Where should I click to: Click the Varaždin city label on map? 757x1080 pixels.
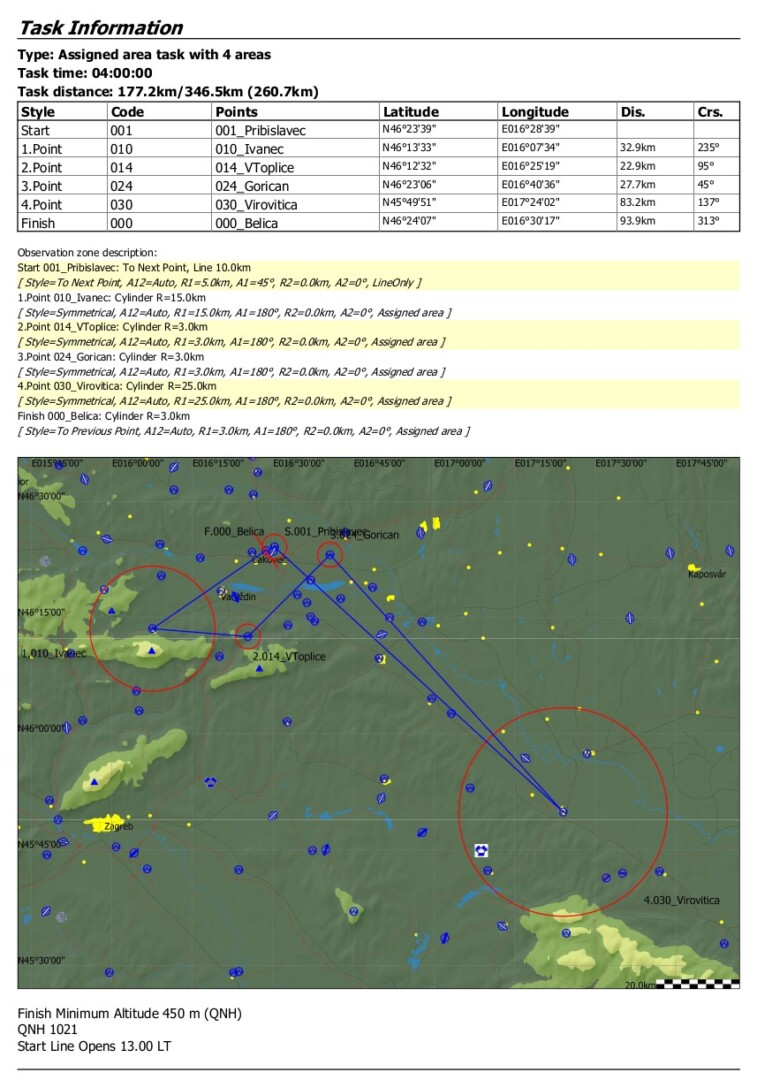tap(238, 596)
